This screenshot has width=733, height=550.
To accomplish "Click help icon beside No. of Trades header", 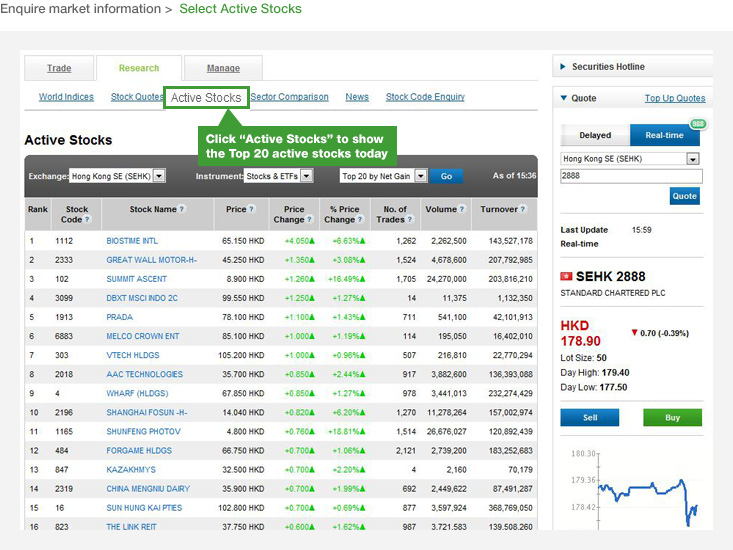I will tap(410, 219).
